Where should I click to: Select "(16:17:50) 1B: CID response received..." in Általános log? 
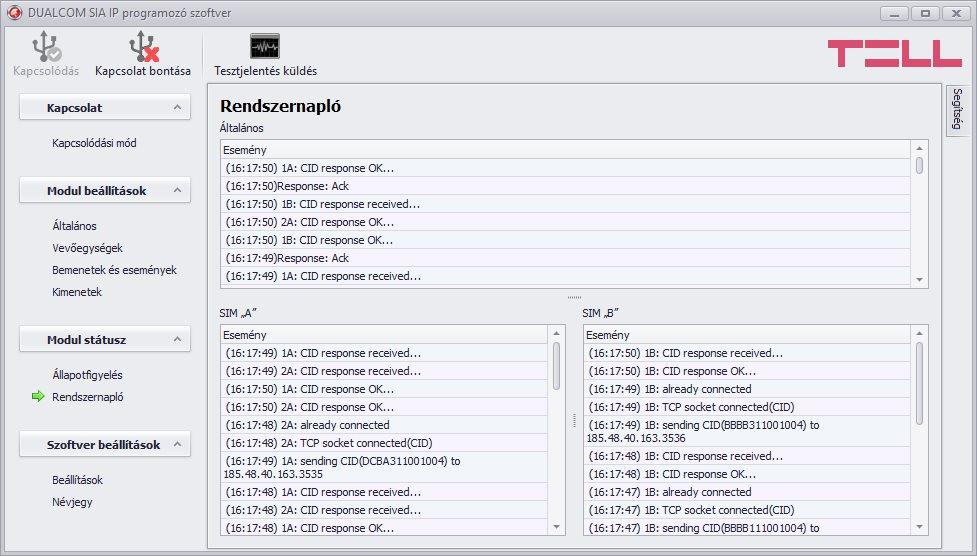click(x=565, y=204)
